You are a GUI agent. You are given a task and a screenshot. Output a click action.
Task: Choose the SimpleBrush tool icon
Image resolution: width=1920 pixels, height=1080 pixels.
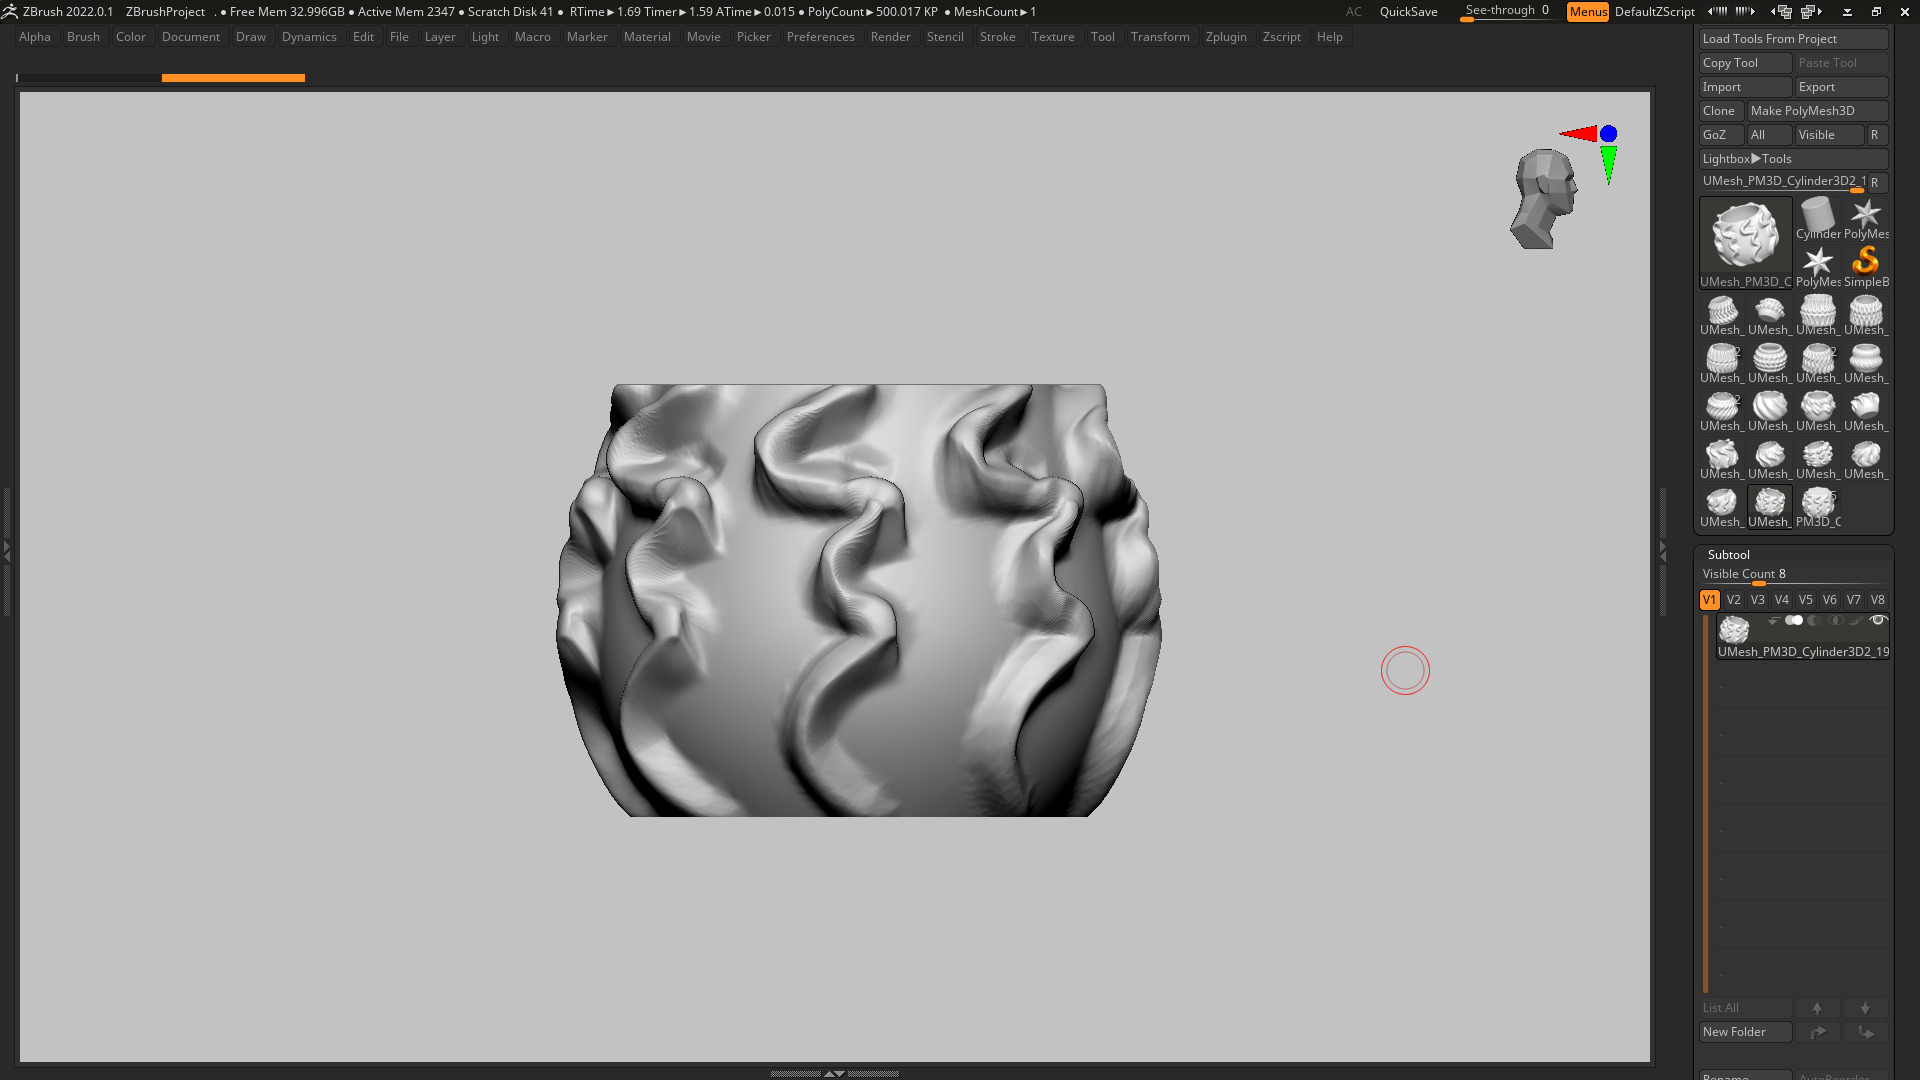tap(1865, 266)
